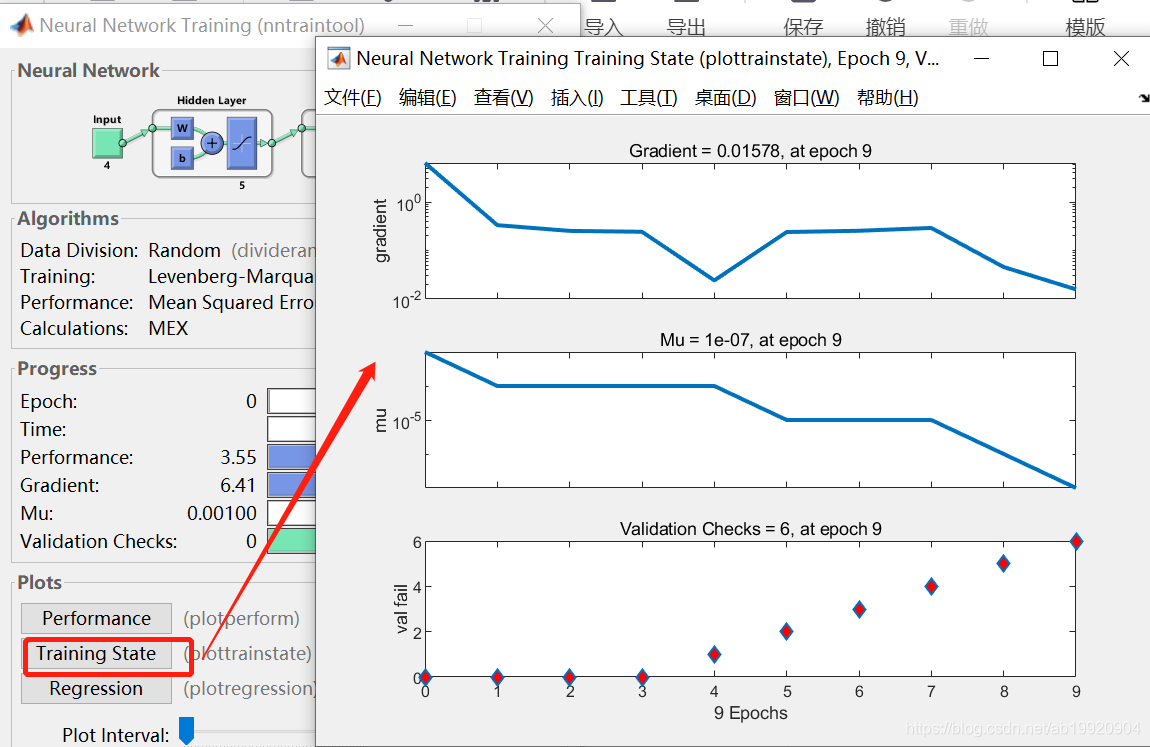Click the b bias block in Hidden Layer
Image resolution: width=1150 pixels, height=747 pixels.
182,158
